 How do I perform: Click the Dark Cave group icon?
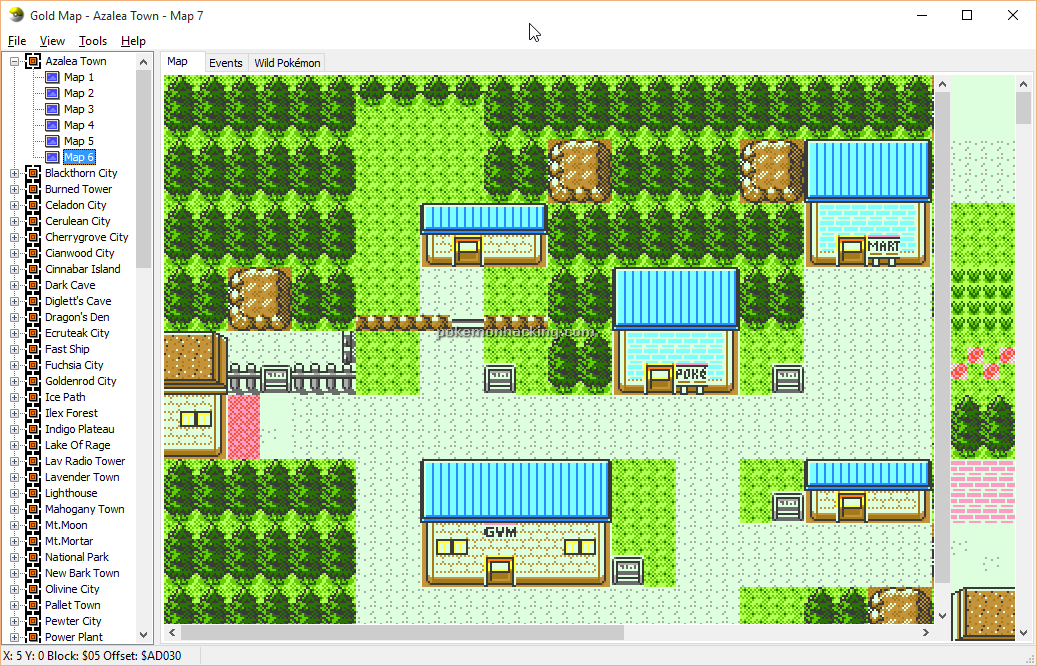click(33, 285)
